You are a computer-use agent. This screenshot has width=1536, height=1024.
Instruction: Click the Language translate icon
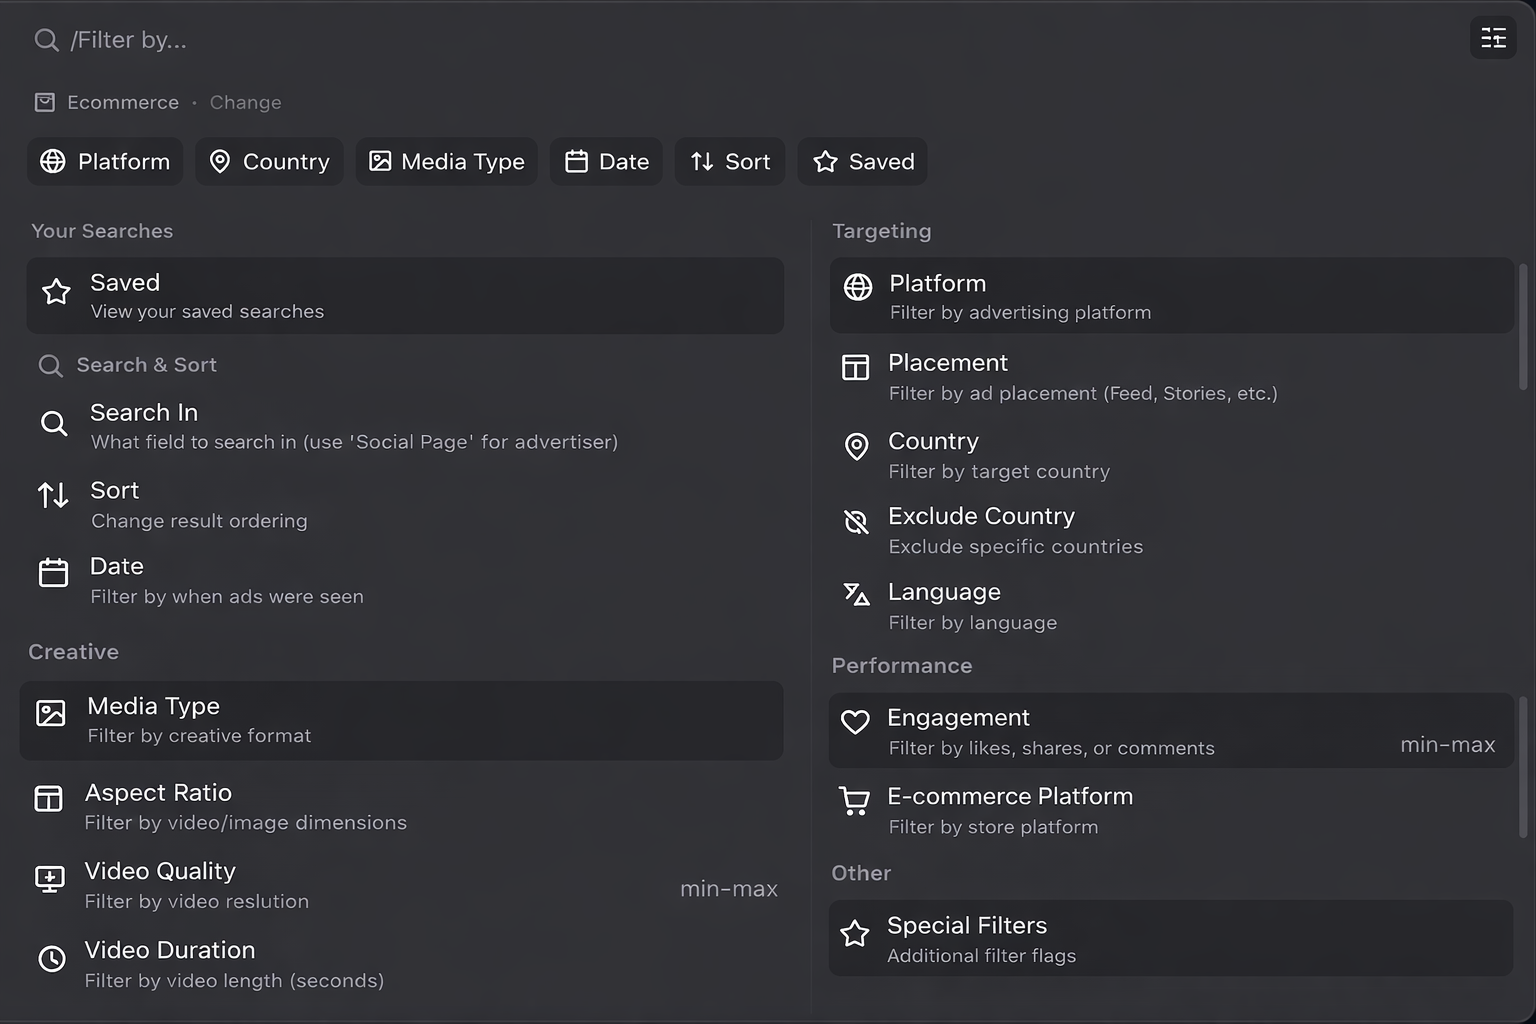856,595
